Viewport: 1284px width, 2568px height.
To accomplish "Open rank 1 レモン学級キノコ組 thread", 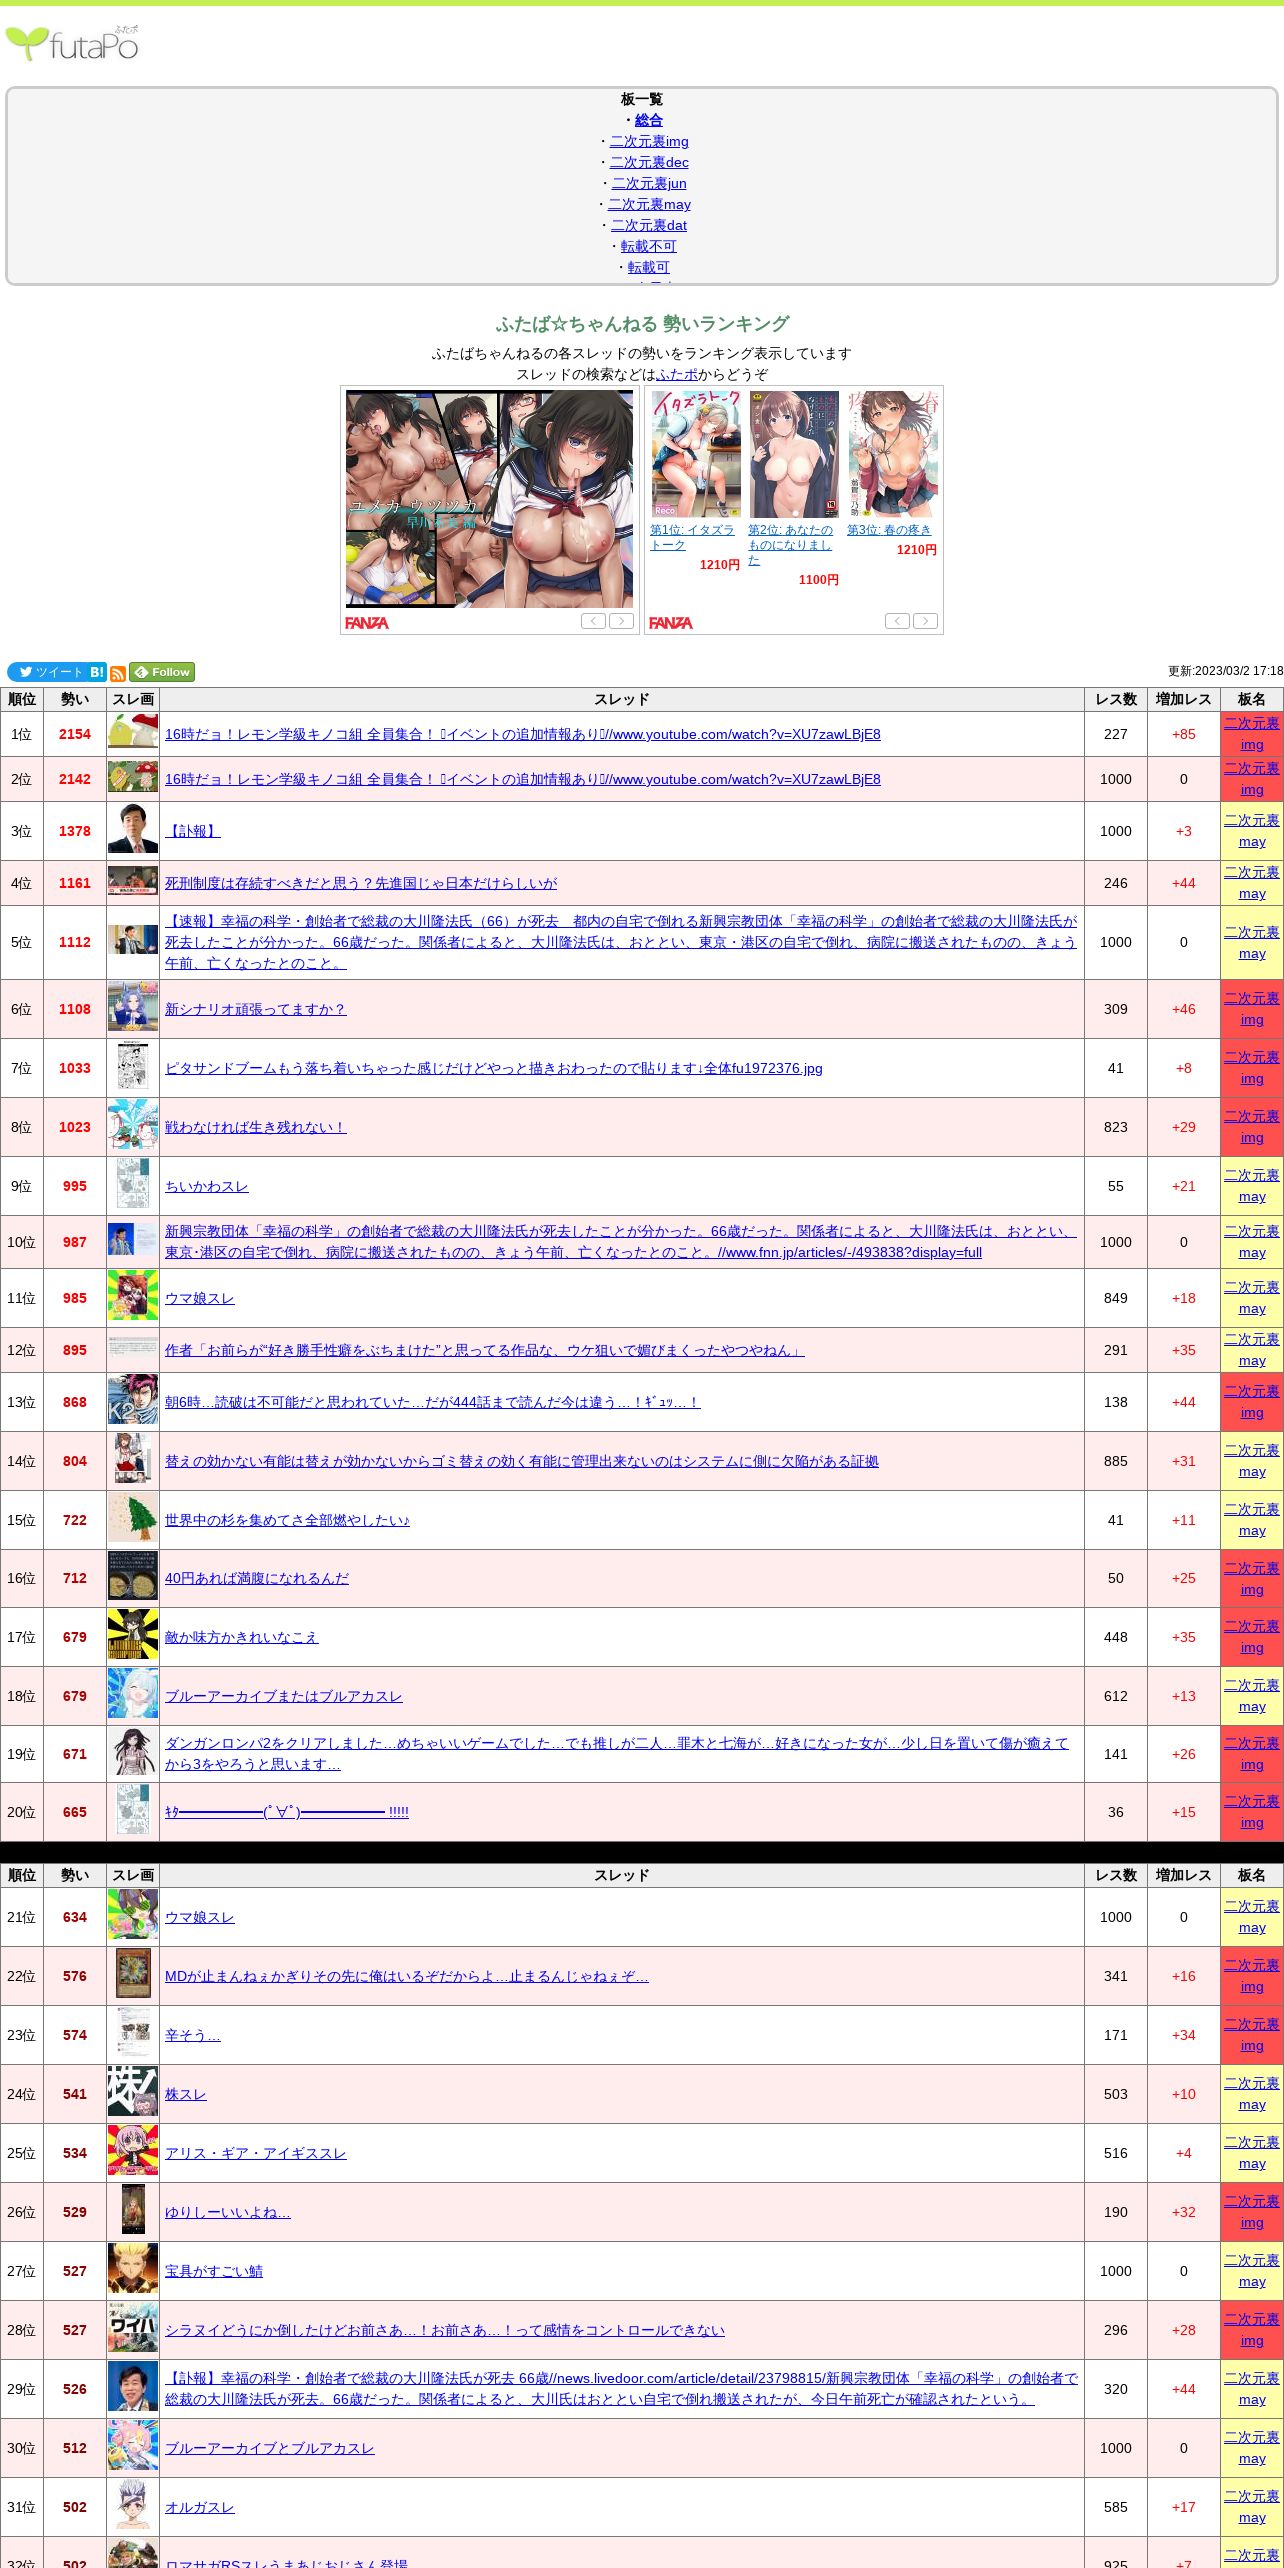I will (x=523, y=734).
